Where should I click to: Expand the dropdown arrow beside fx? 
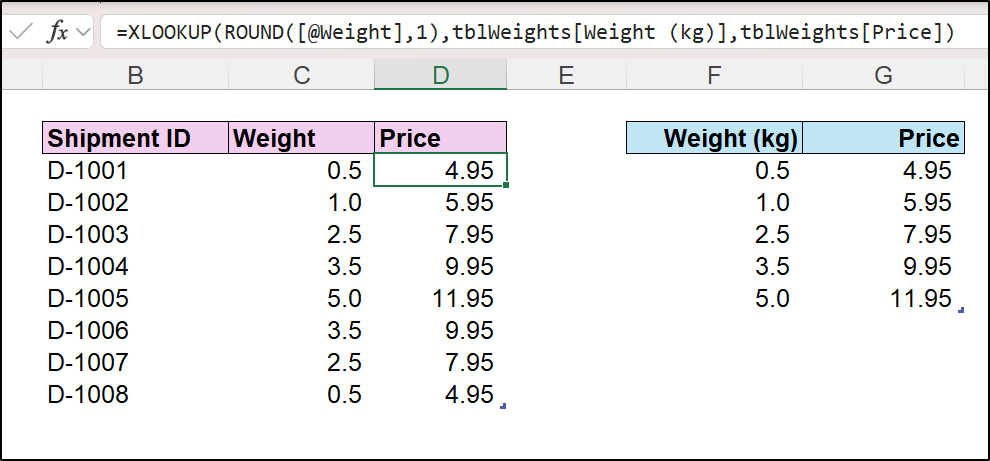pos(82,33)
